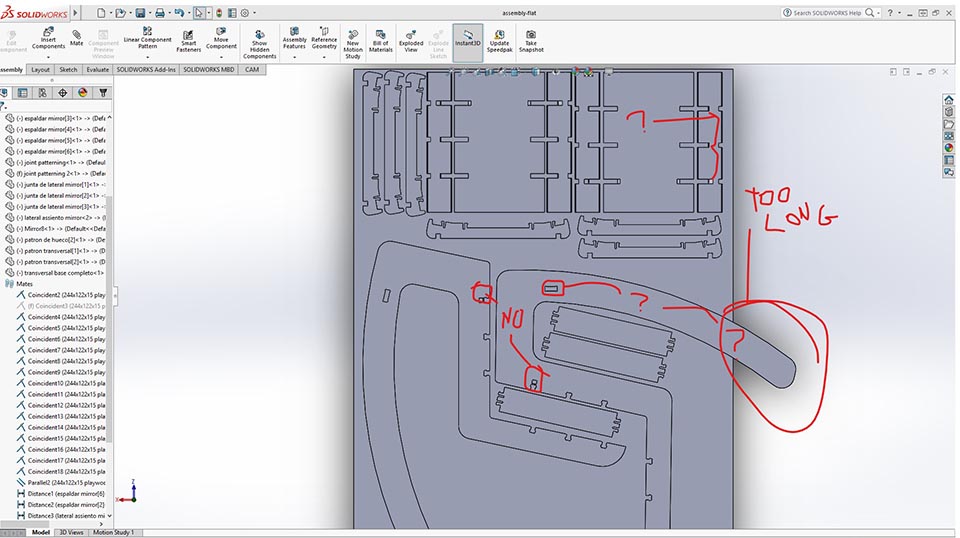Click the search magnifier icon

[869, 12]
